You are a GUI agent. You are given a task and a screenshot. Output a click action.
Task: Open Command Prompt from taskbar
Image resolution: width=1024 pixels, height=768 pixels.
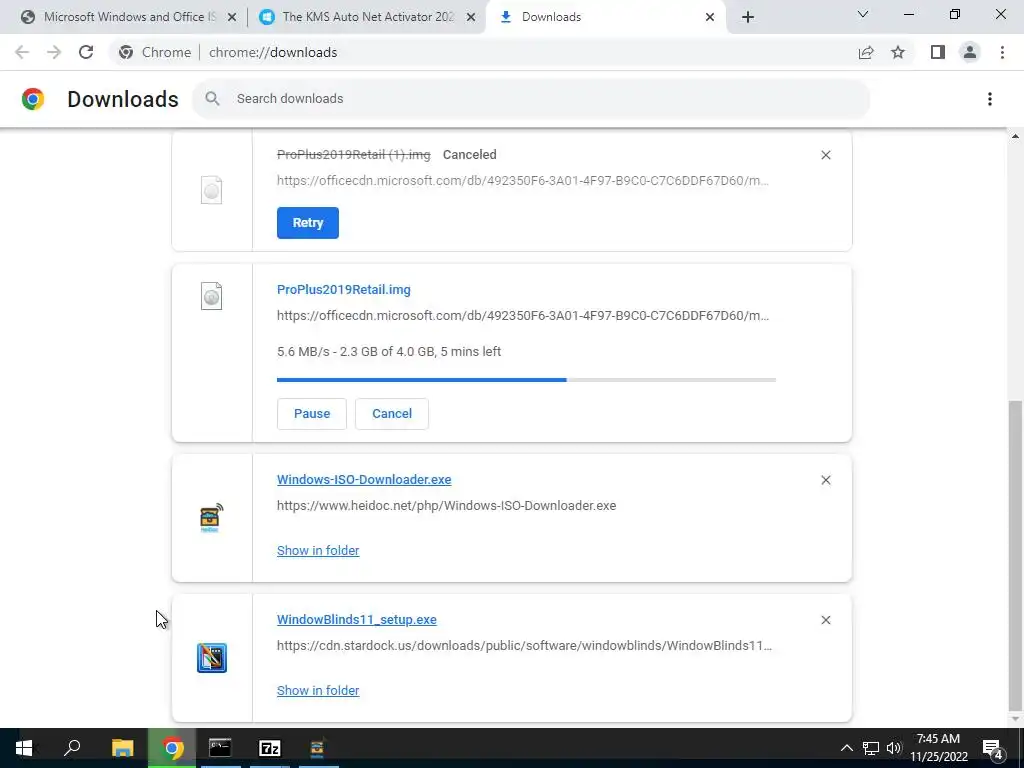(220, 748)
